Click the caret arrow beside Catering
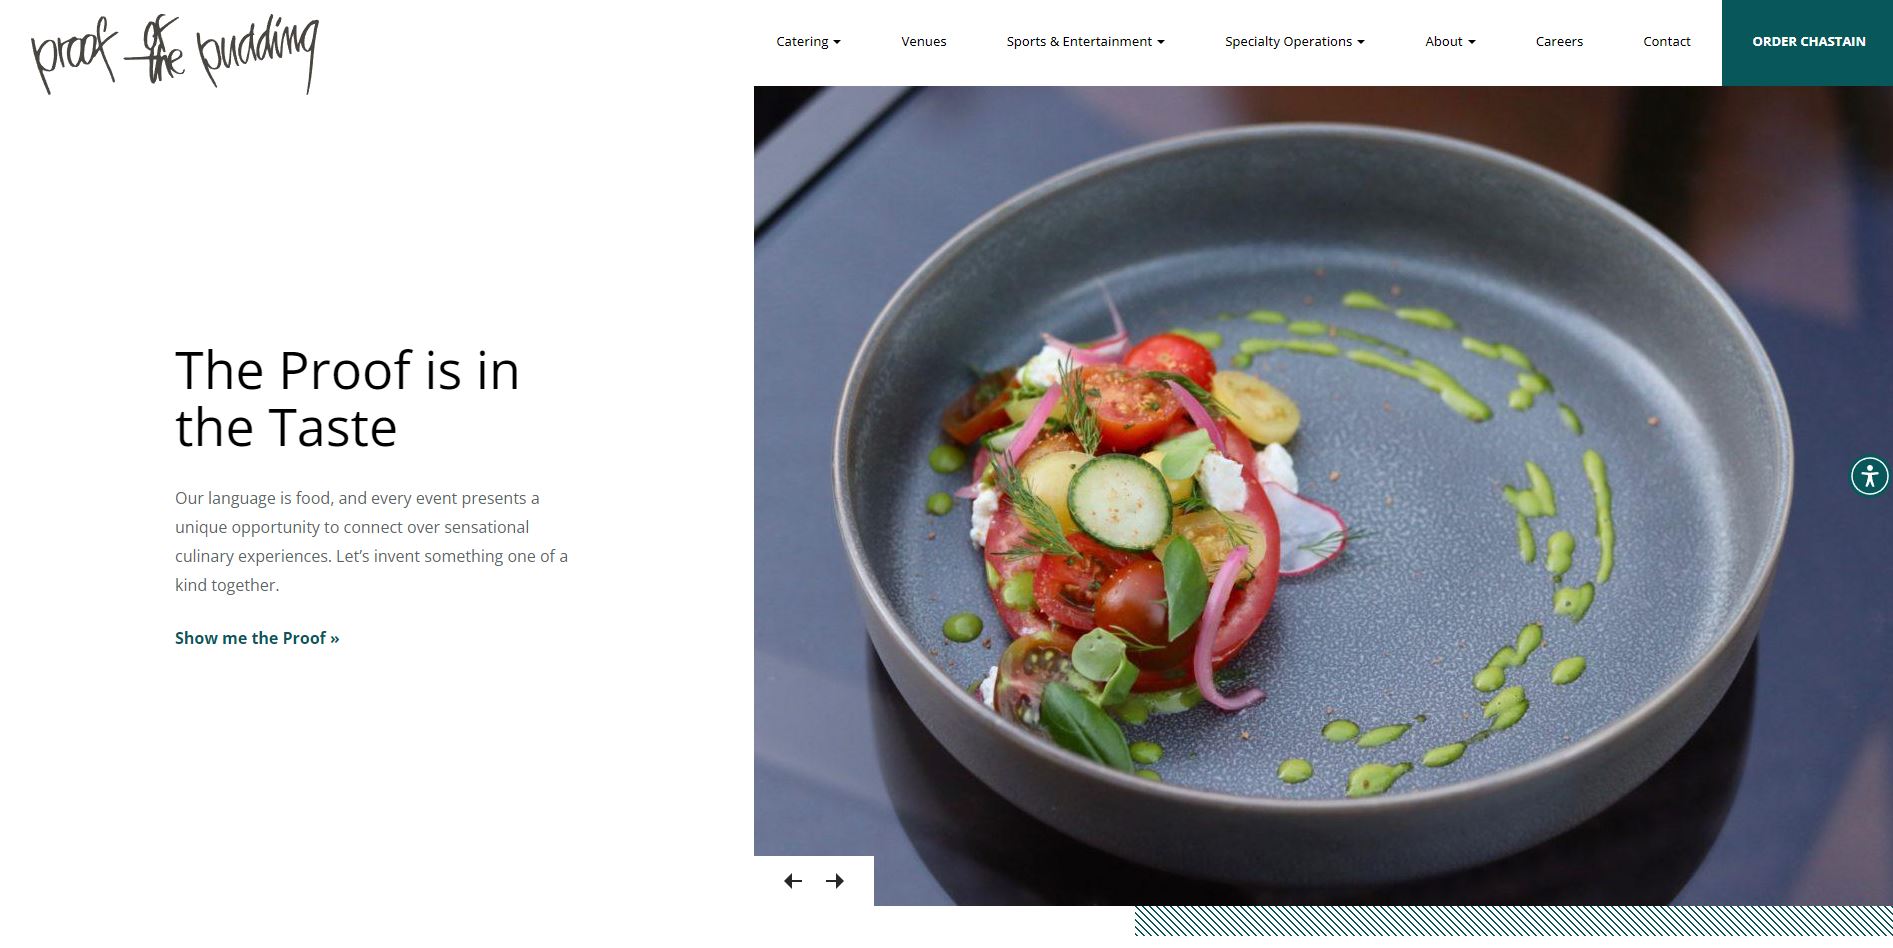This screenshot has height=948, width=1893. pyautogui.click(x=837, y=42)
